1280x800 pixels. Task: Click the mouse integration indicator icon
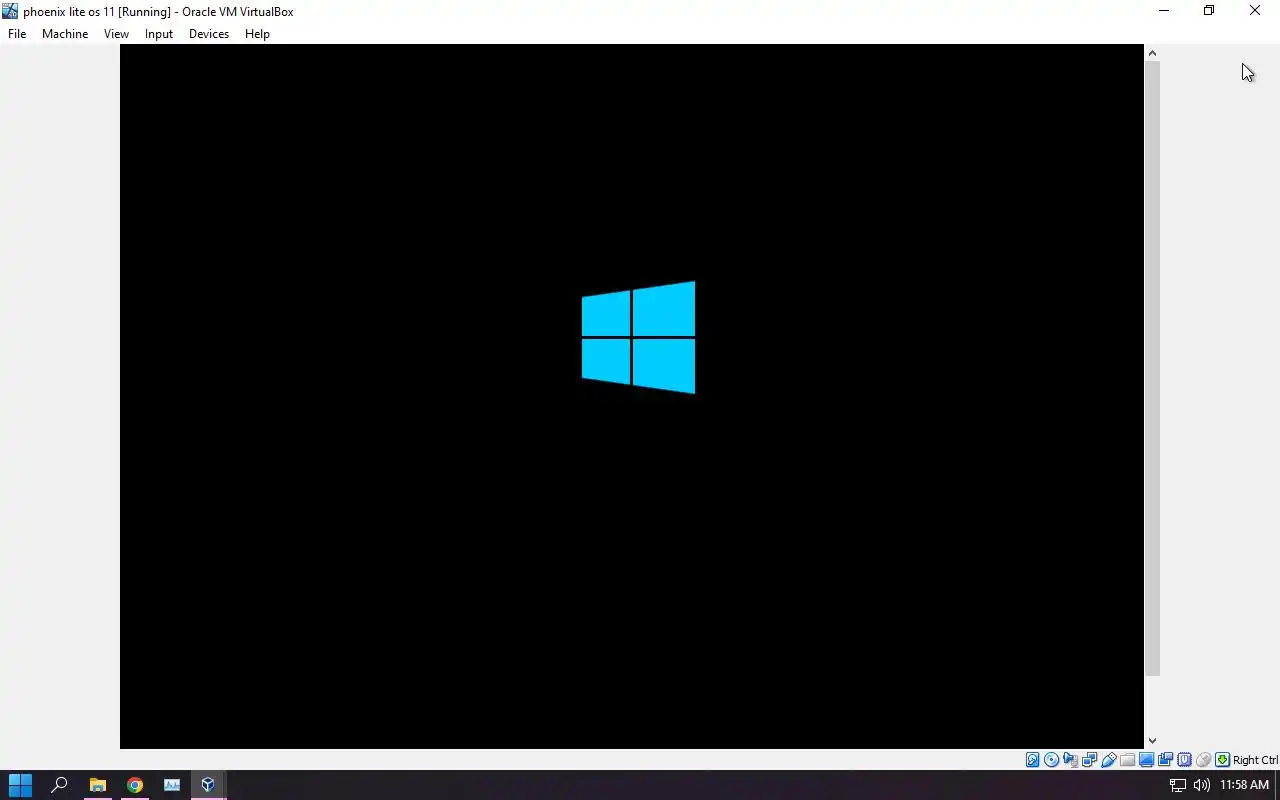pyautogui.click(x=1203, y=760)
